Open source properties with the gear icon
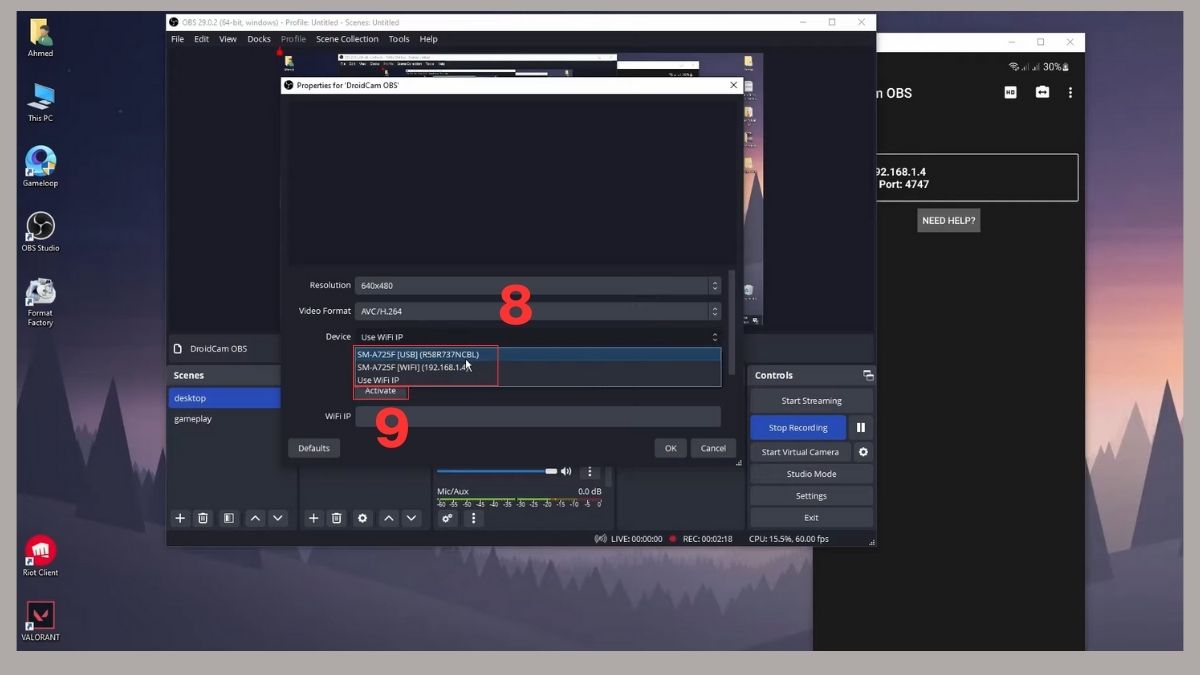 (x=362, y=518)
